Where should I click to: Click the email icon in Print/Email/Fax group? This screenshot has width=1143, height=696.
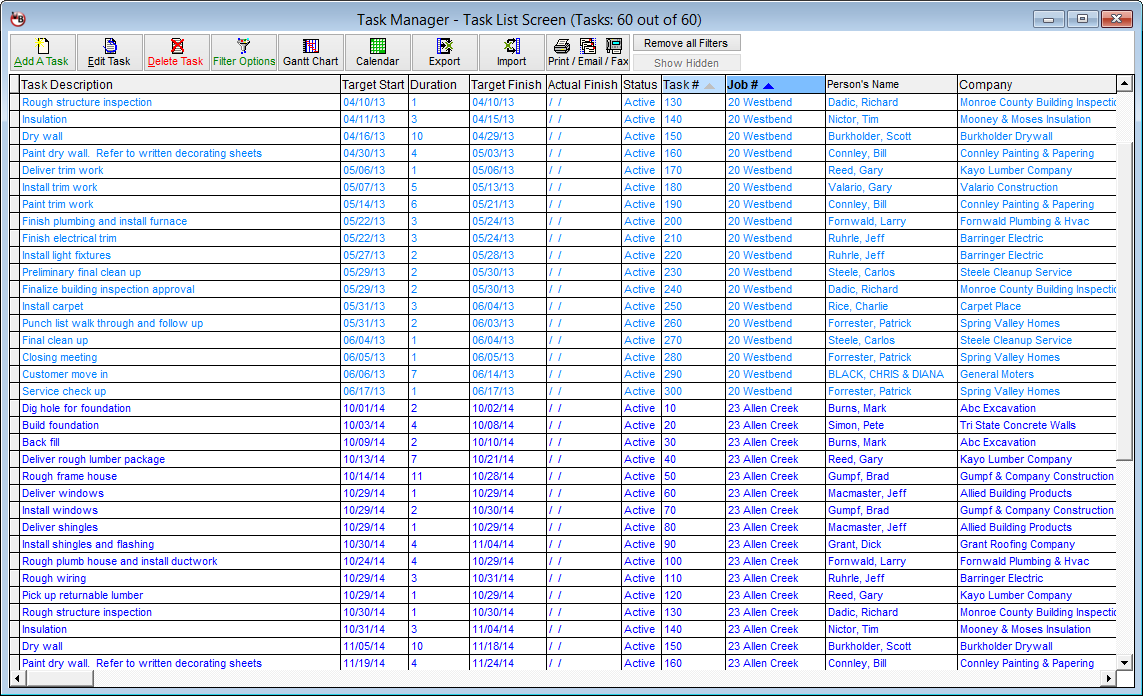587,45
